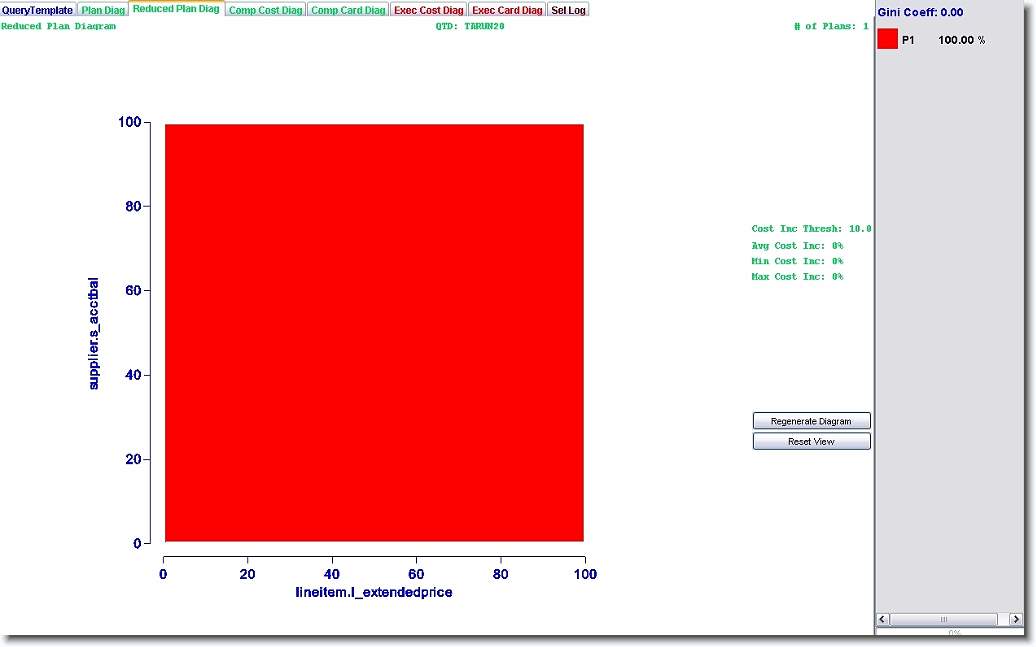Open the QueryTemplate tab

38,10
